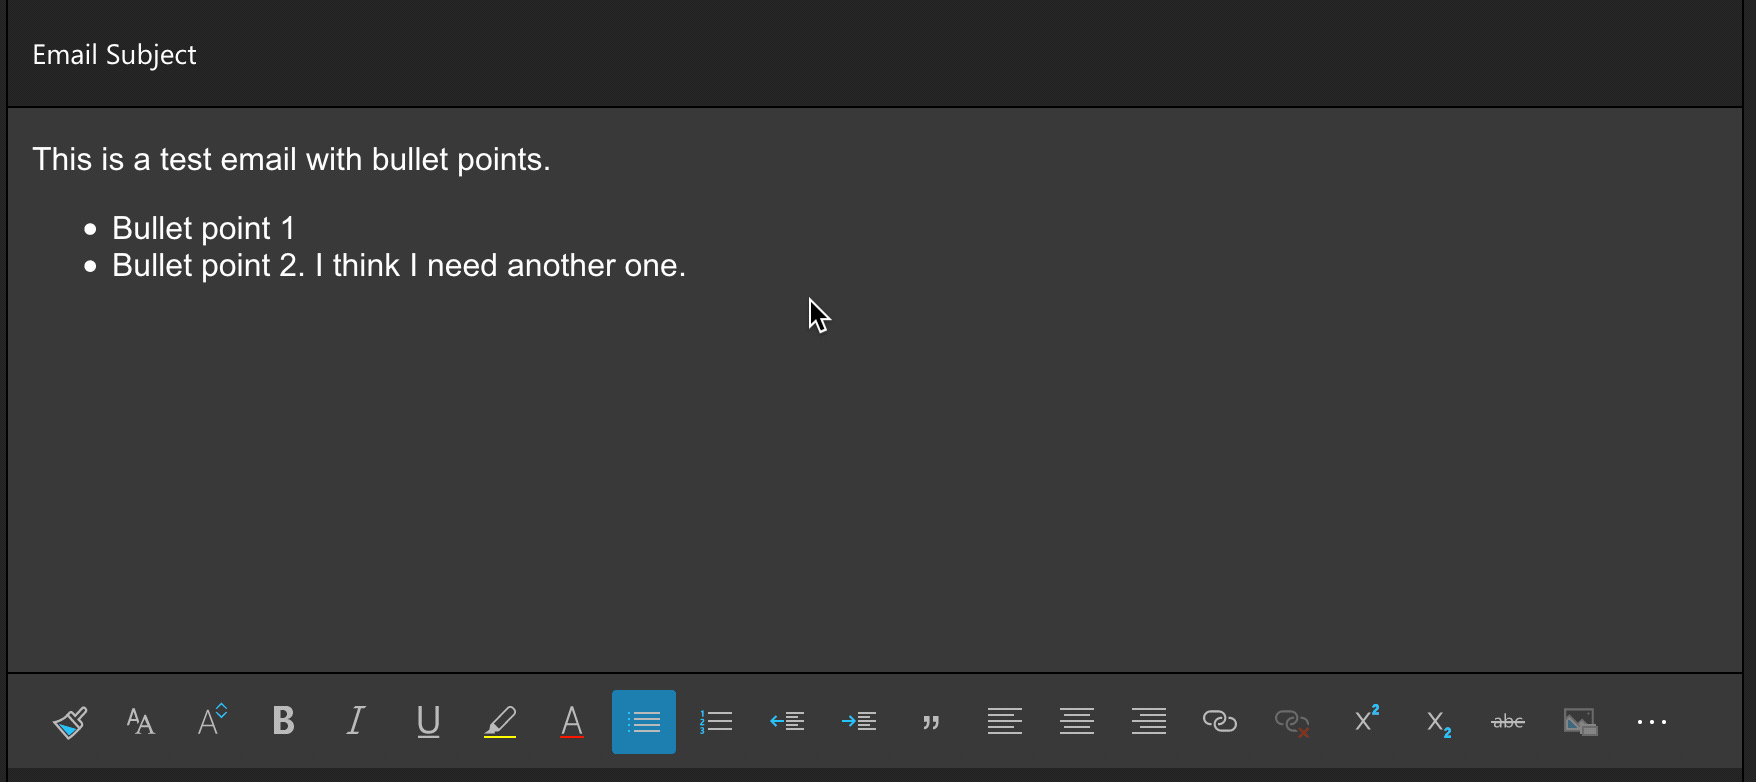Apply the yellow text highlight color
1756x782 pixels.
click(x=500, y=721)
